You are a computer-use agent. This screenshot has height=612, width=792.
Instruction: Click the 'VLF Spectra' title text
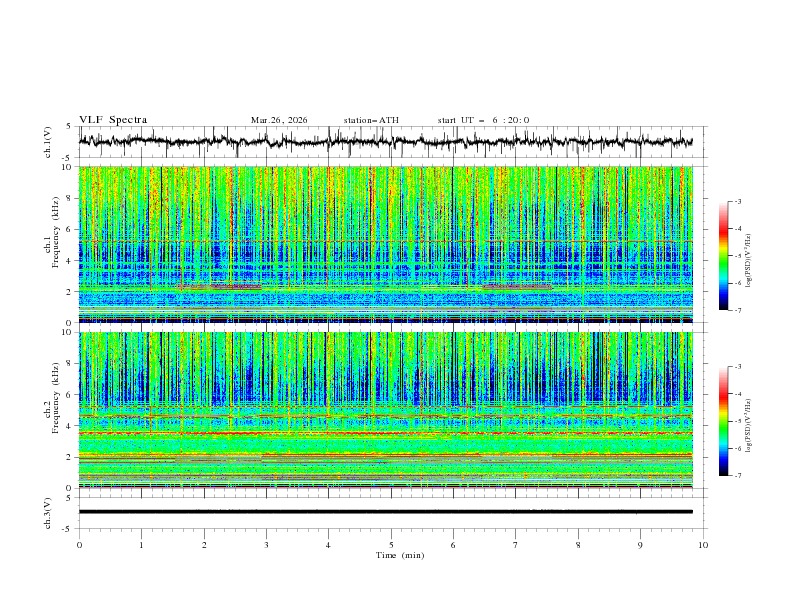113,120
